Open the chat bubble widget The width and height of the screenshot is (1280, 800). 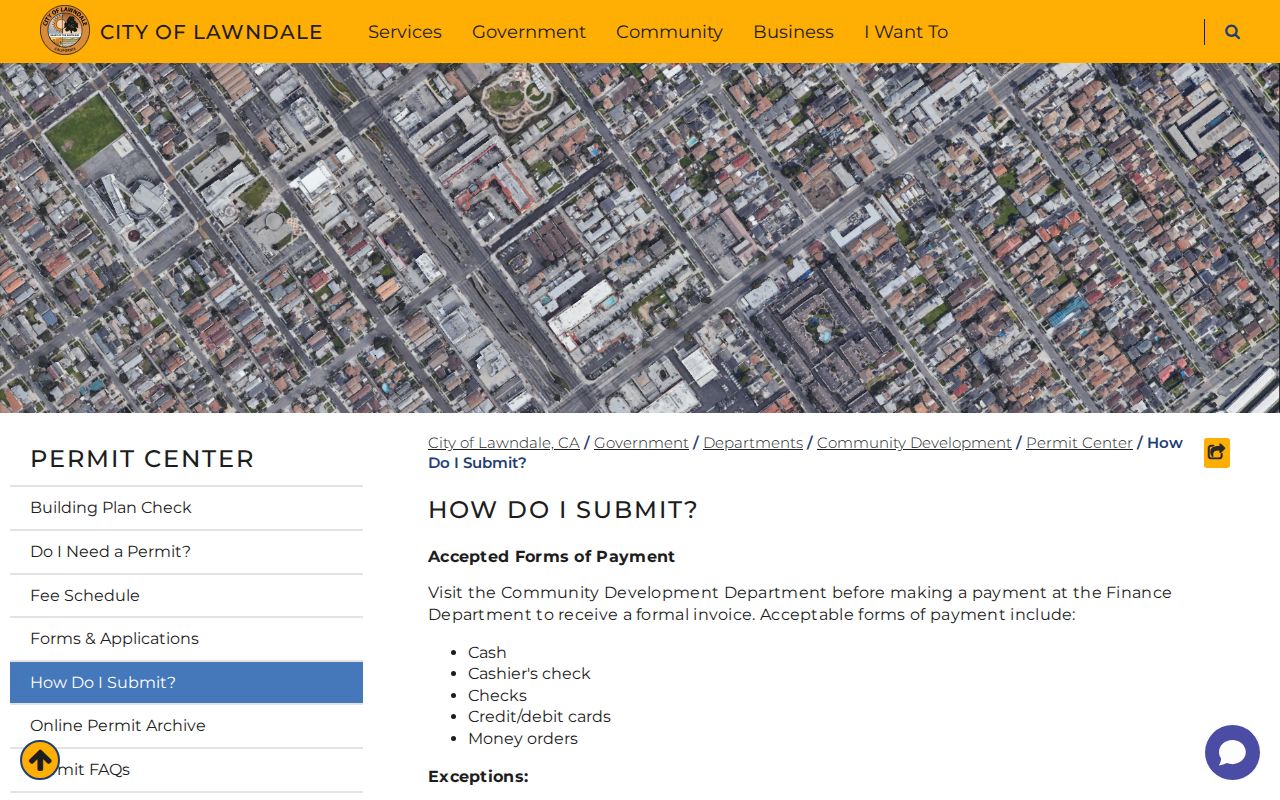(1232, 752)
